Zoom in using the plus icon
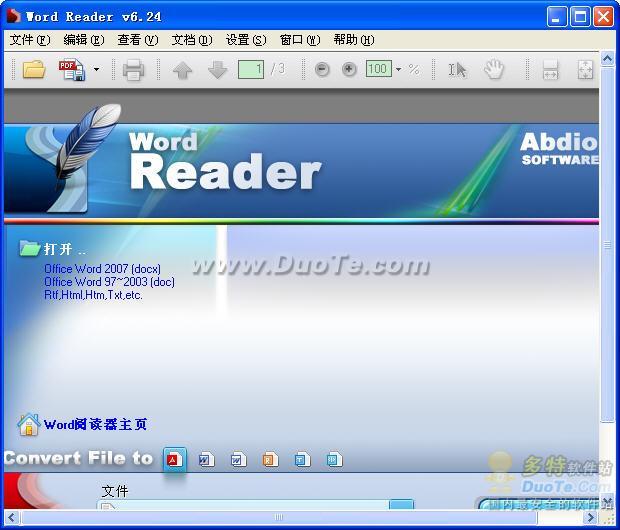 tap(349, 70)
